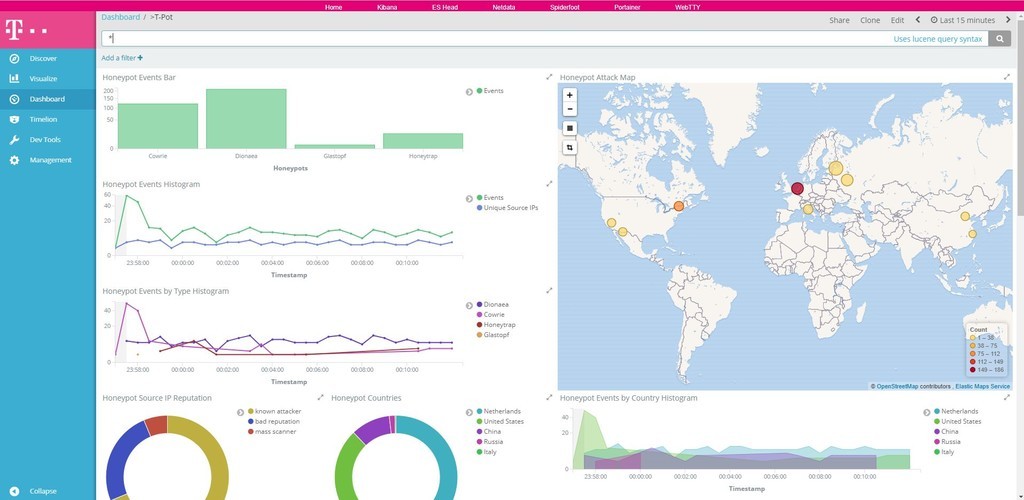1024x500 pixels.
Task: Toggle mass scanner legend entry
Action: [x=272, y=431]
